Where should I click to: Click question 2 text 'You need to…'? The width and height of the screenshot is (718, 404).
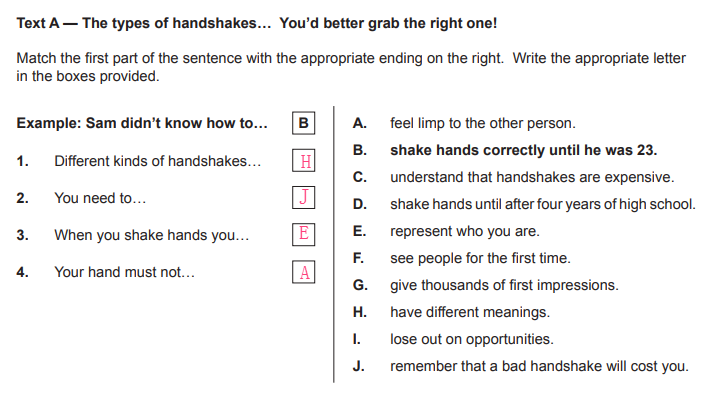click(x=100, y=198)
